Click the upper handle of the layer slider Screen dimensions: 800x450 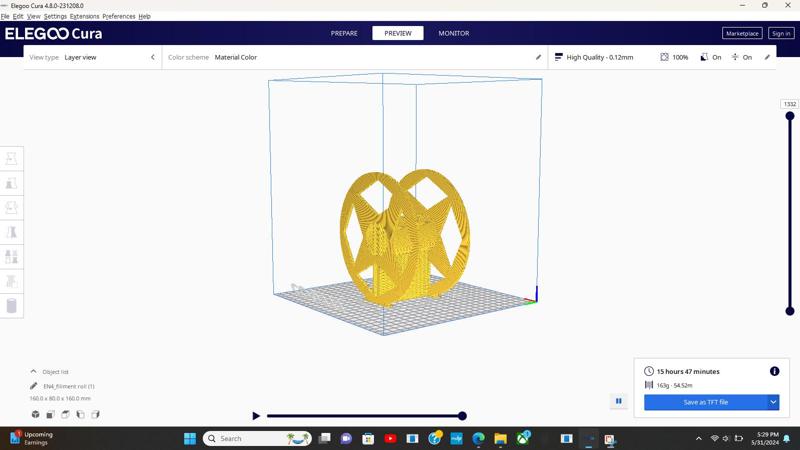click(x=790, y=116)
